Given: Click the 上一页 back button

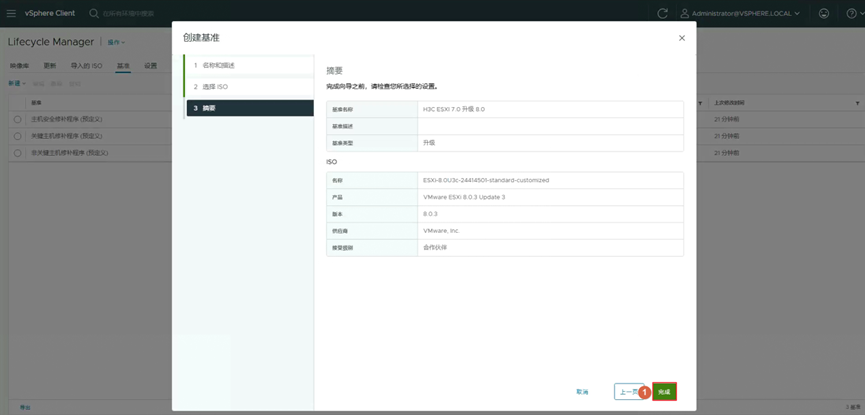Looking at the screenshot, I should pyautogui.click(x=629, y=392).
